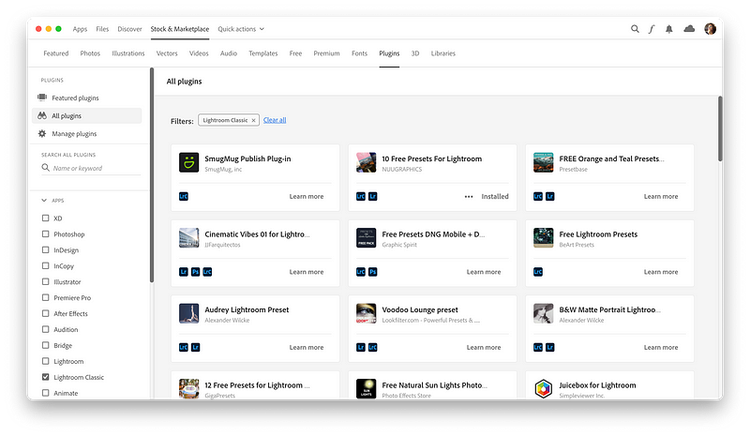750x436 pixels.
Task: Click the Cinematic Vibes 01 plugin thumbnail
Action: (x=189, y=238)
